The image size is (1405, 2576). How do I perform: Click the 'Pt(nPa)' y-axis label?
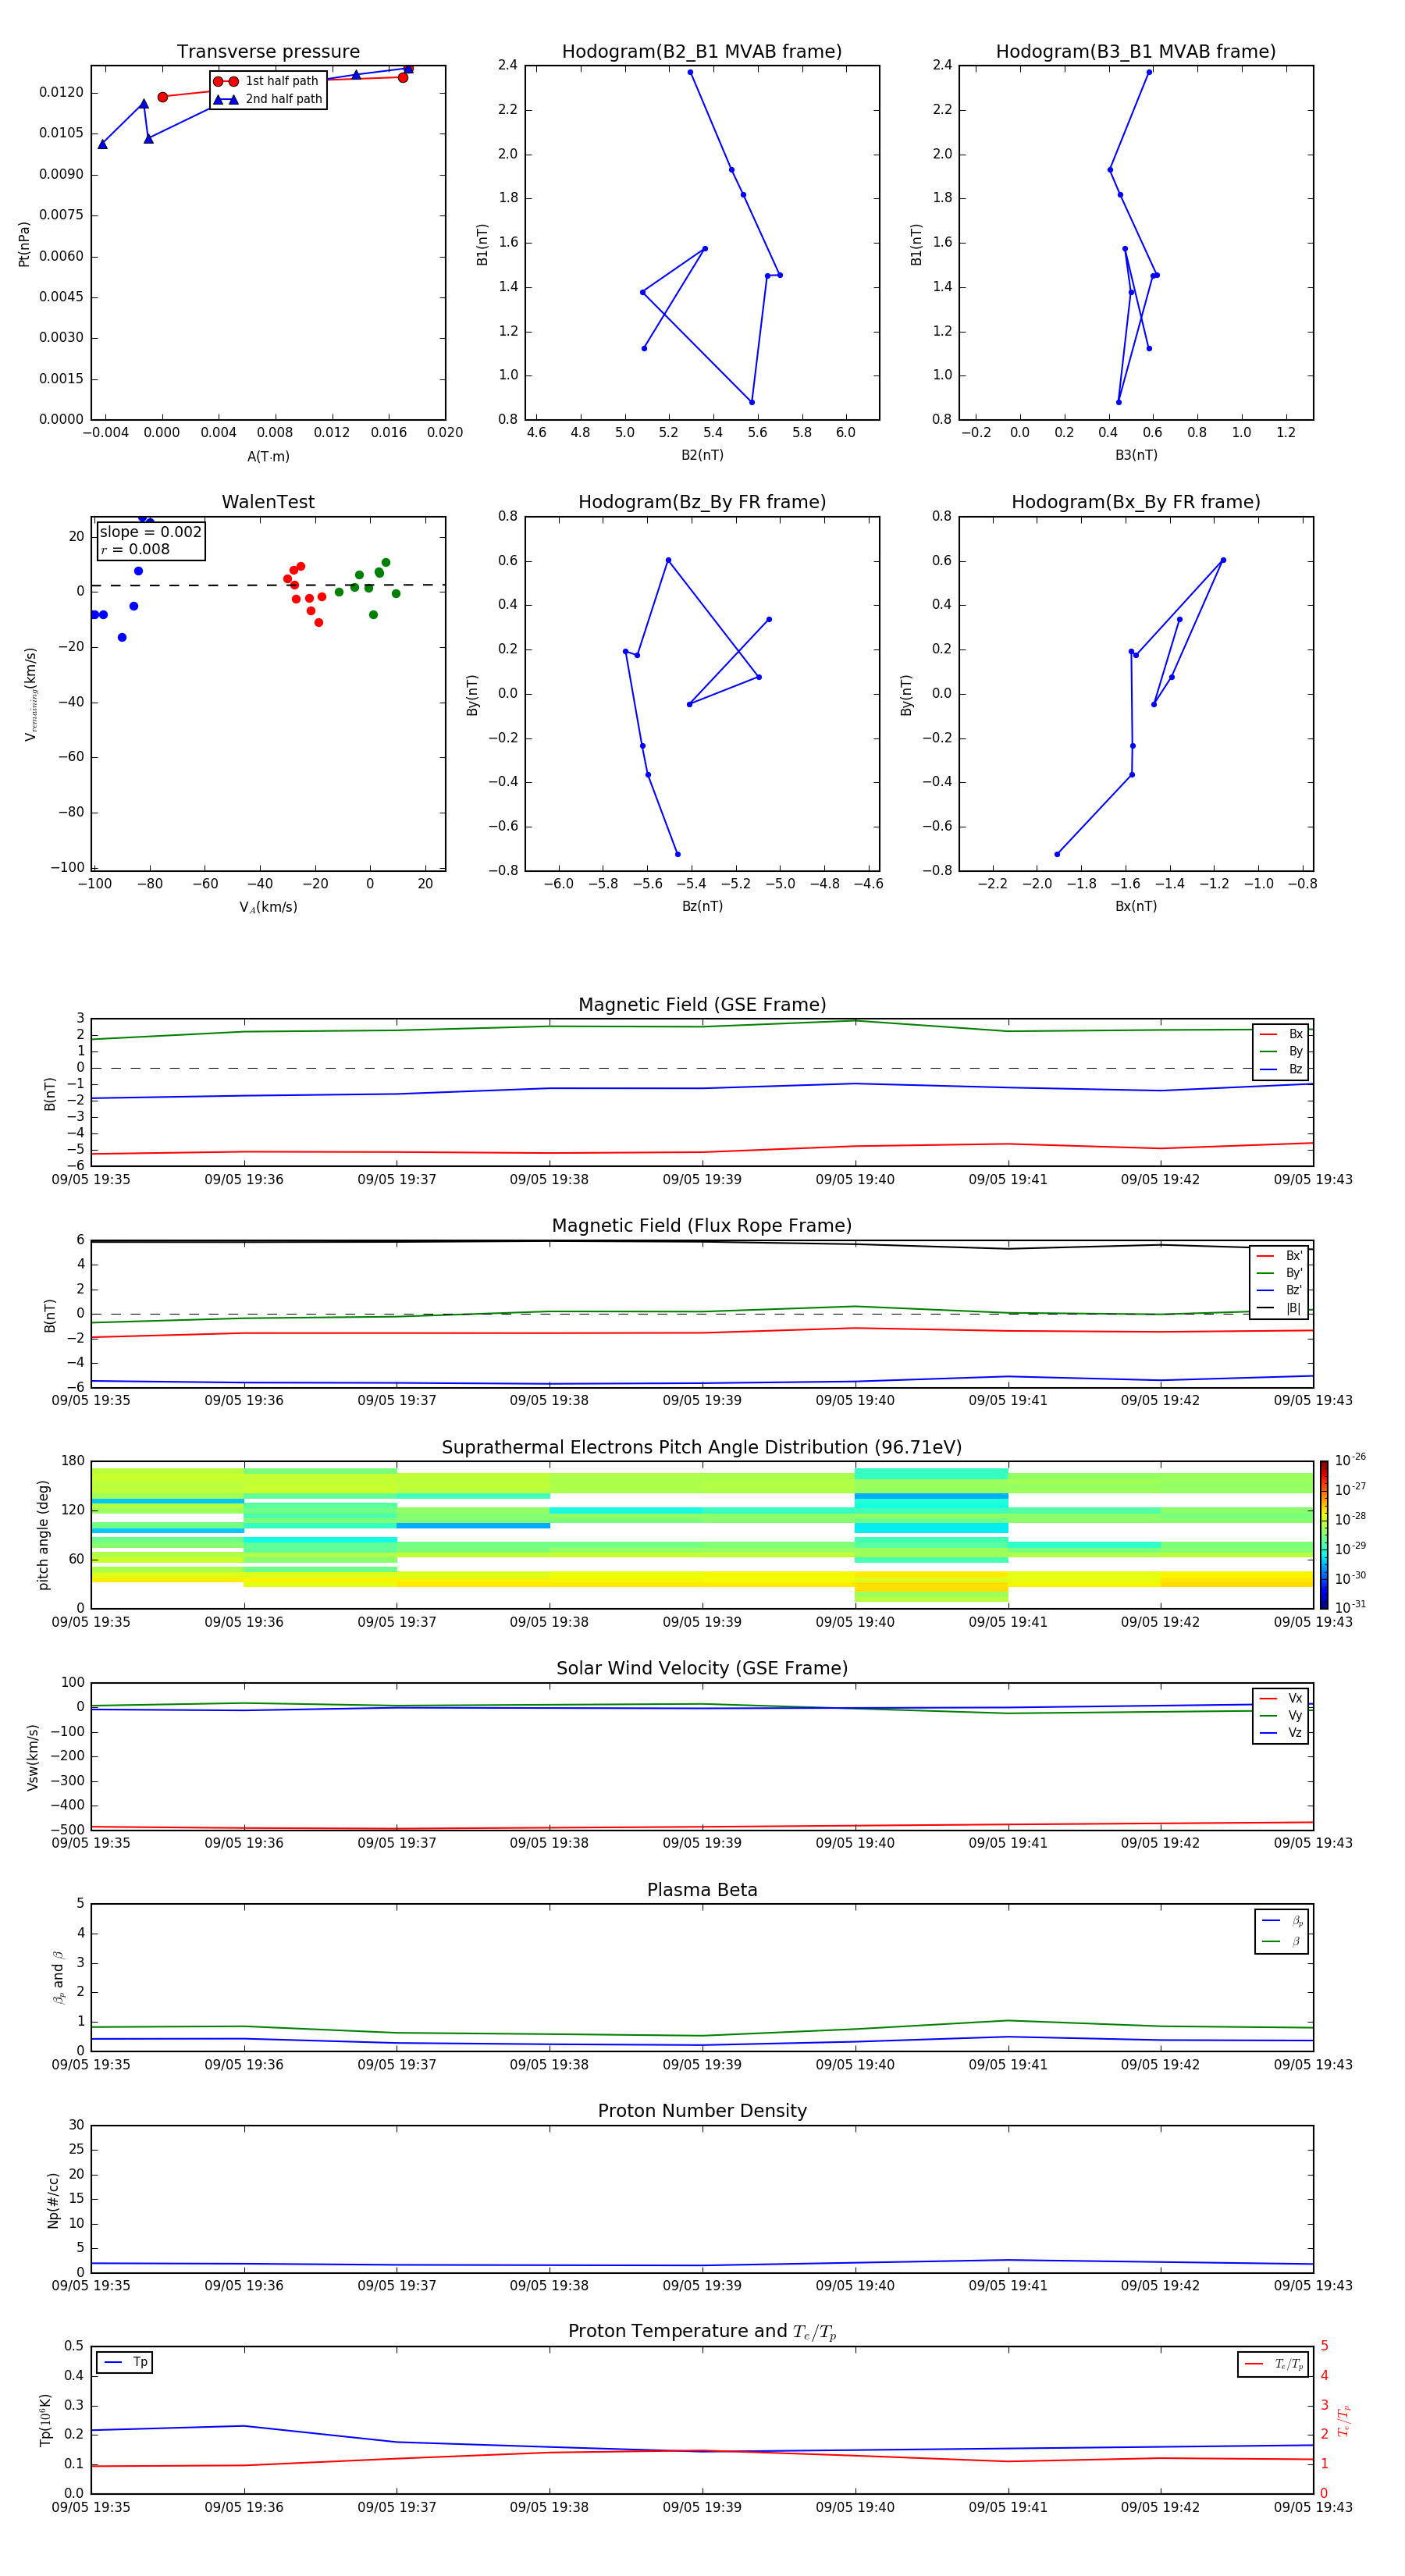click(x=24, y=244)
